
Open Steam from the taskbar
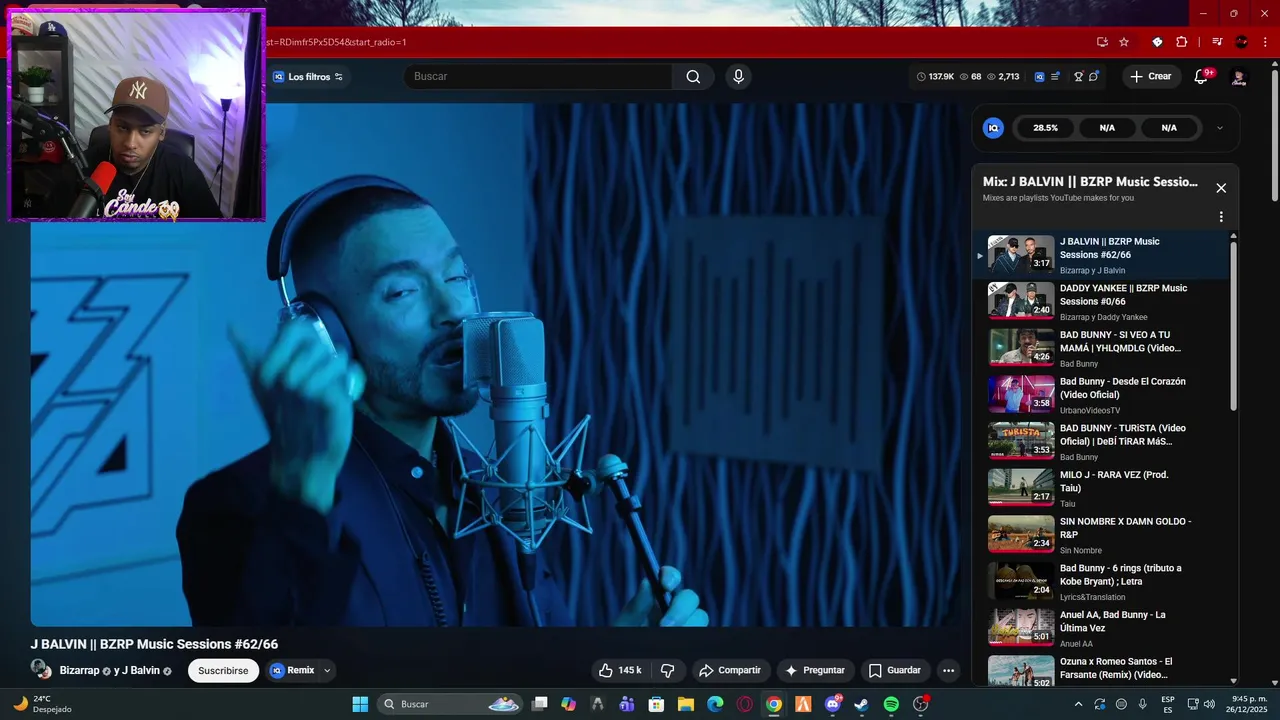tap(861, 704)
